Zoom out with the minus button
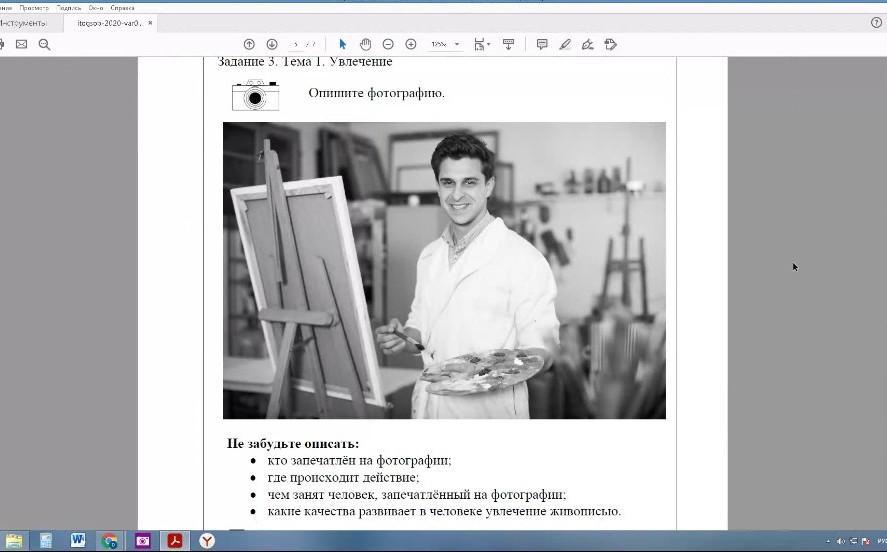The width and height of the screenshot is (887, 552). coord(388,44)
